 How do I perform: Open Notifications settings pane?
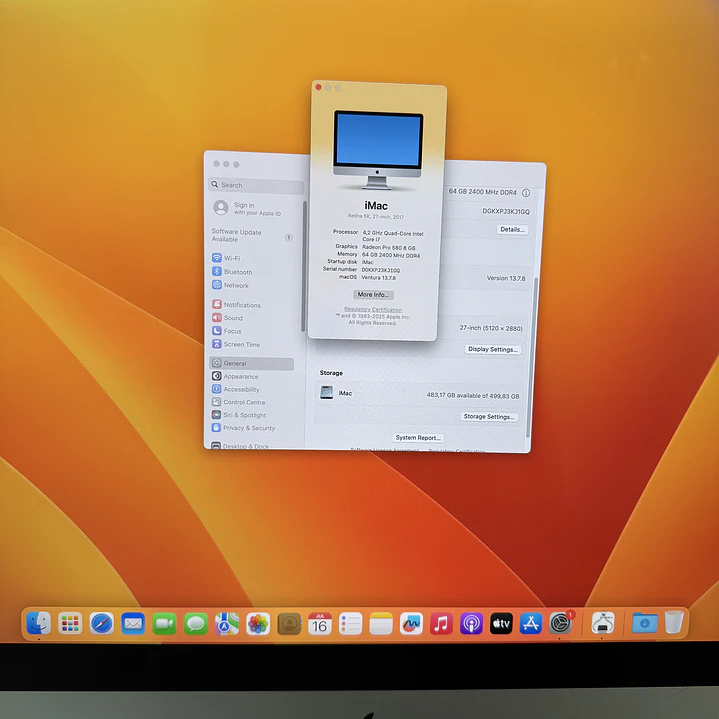237,305
